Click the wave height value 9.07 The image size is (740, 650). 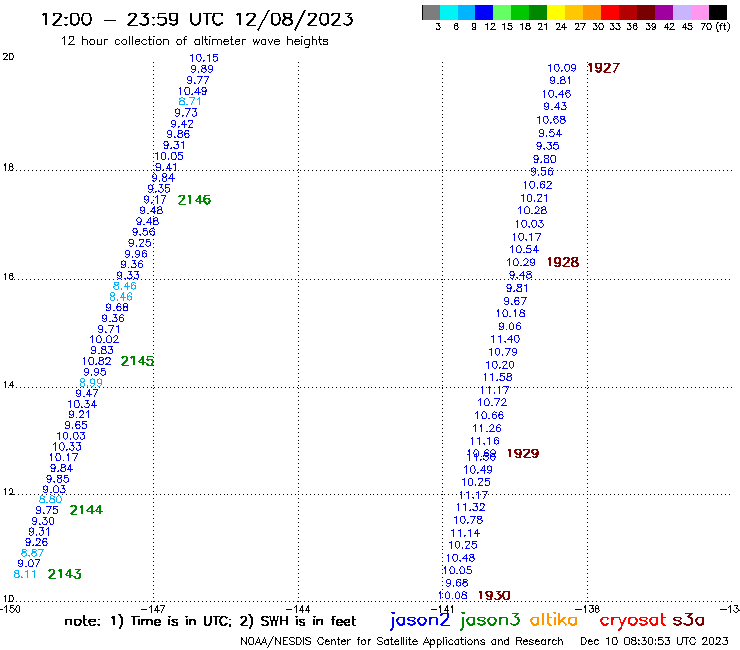[29, 563]
